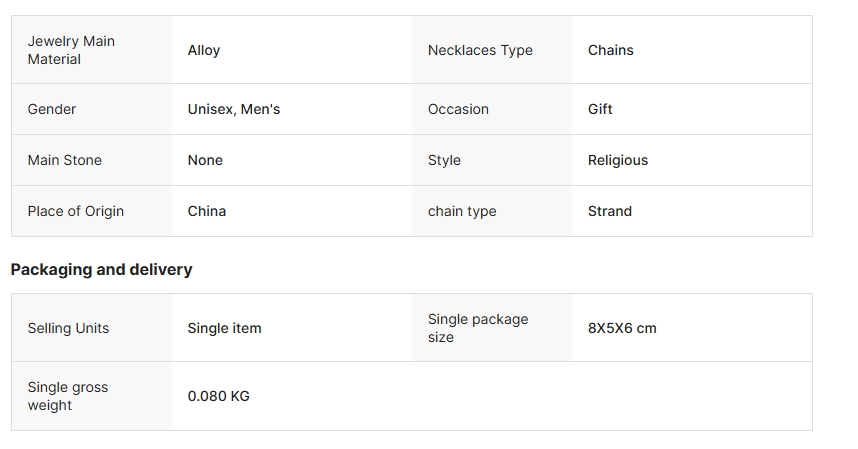The image size is (858, 449).
Task: Select the "Strand" chain type value
Action: pos(610,211)
